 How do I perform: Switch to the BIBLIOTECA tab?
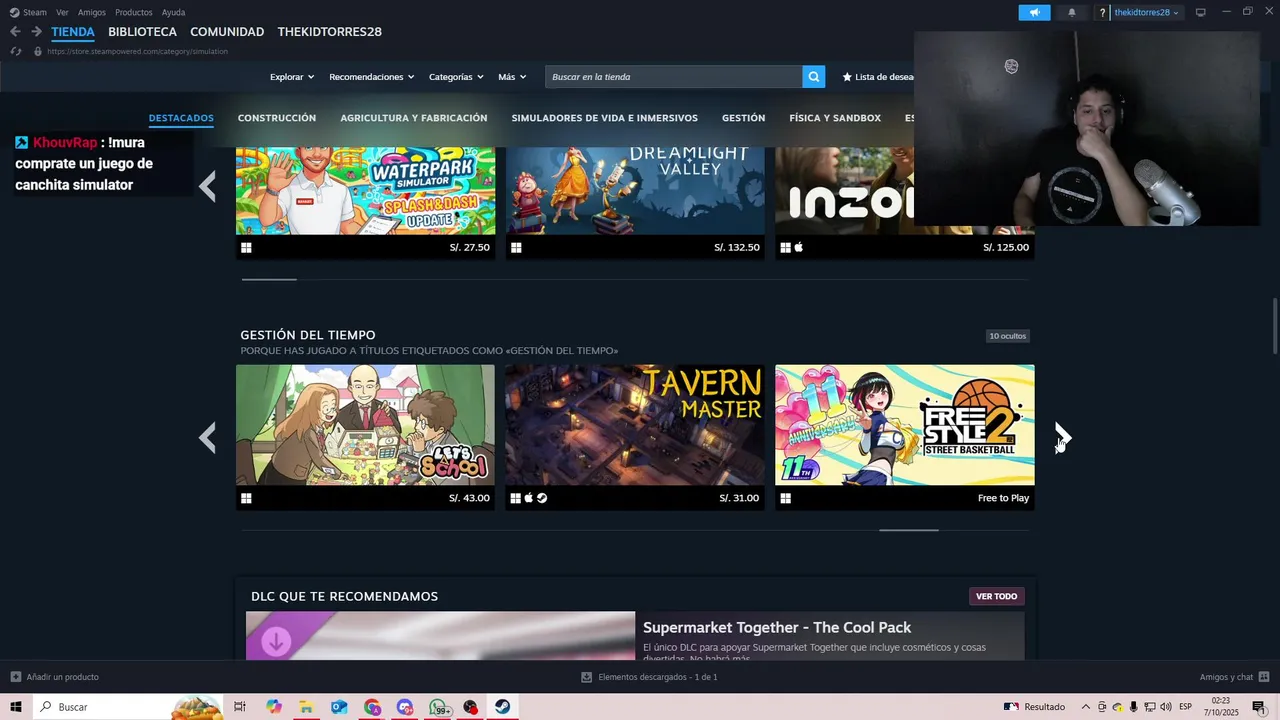[x=142, y=32]
